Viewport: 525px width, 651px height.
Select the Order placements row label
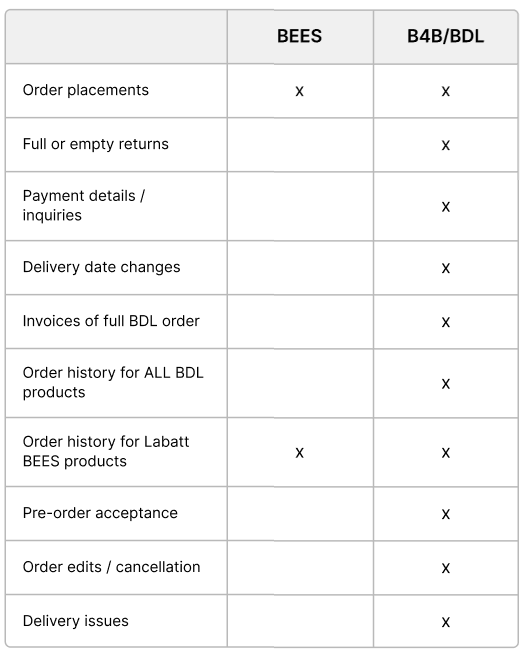coord(85,90)
